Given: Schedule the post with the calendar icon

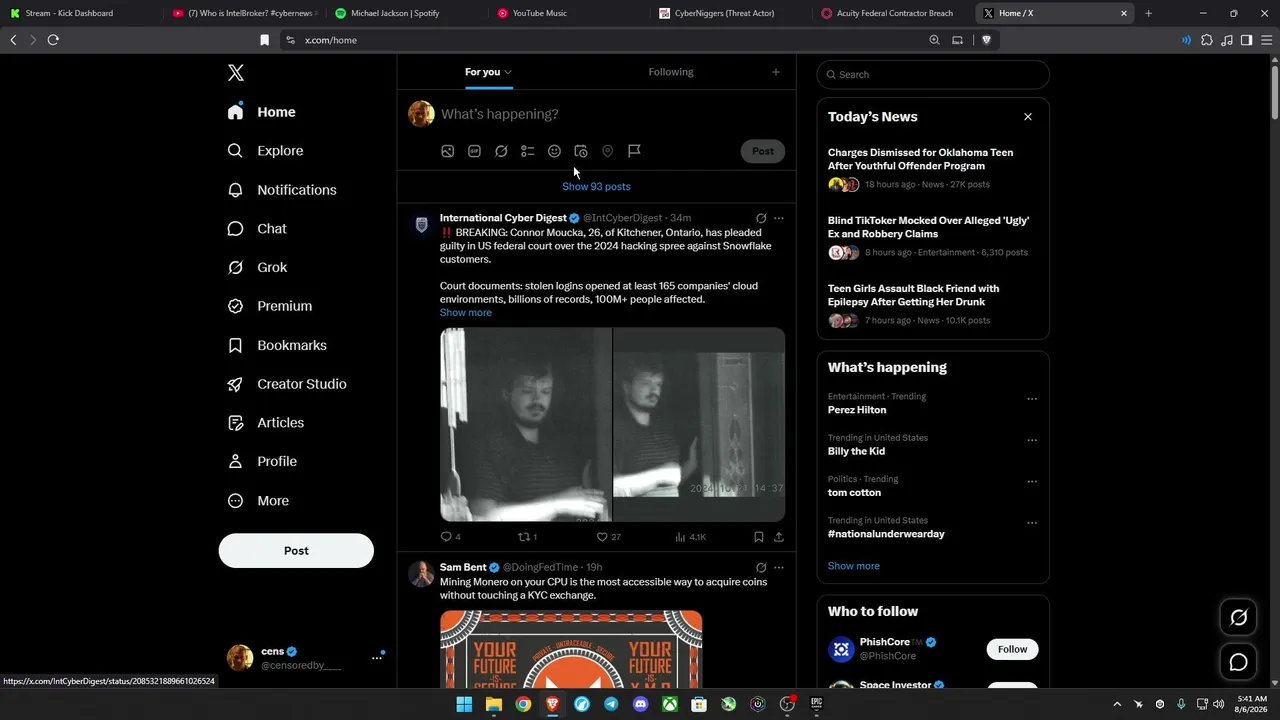Looking at the screenshot, I should (x=581, y=151).
